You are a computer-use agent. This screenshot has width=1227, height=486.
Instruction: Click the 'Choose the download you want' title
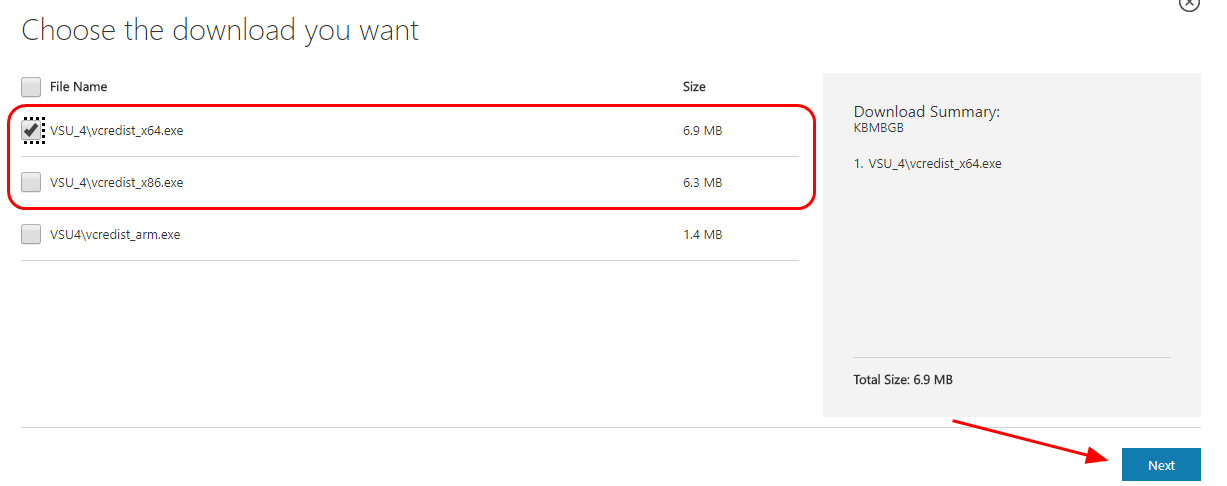[x=220, y=31]
